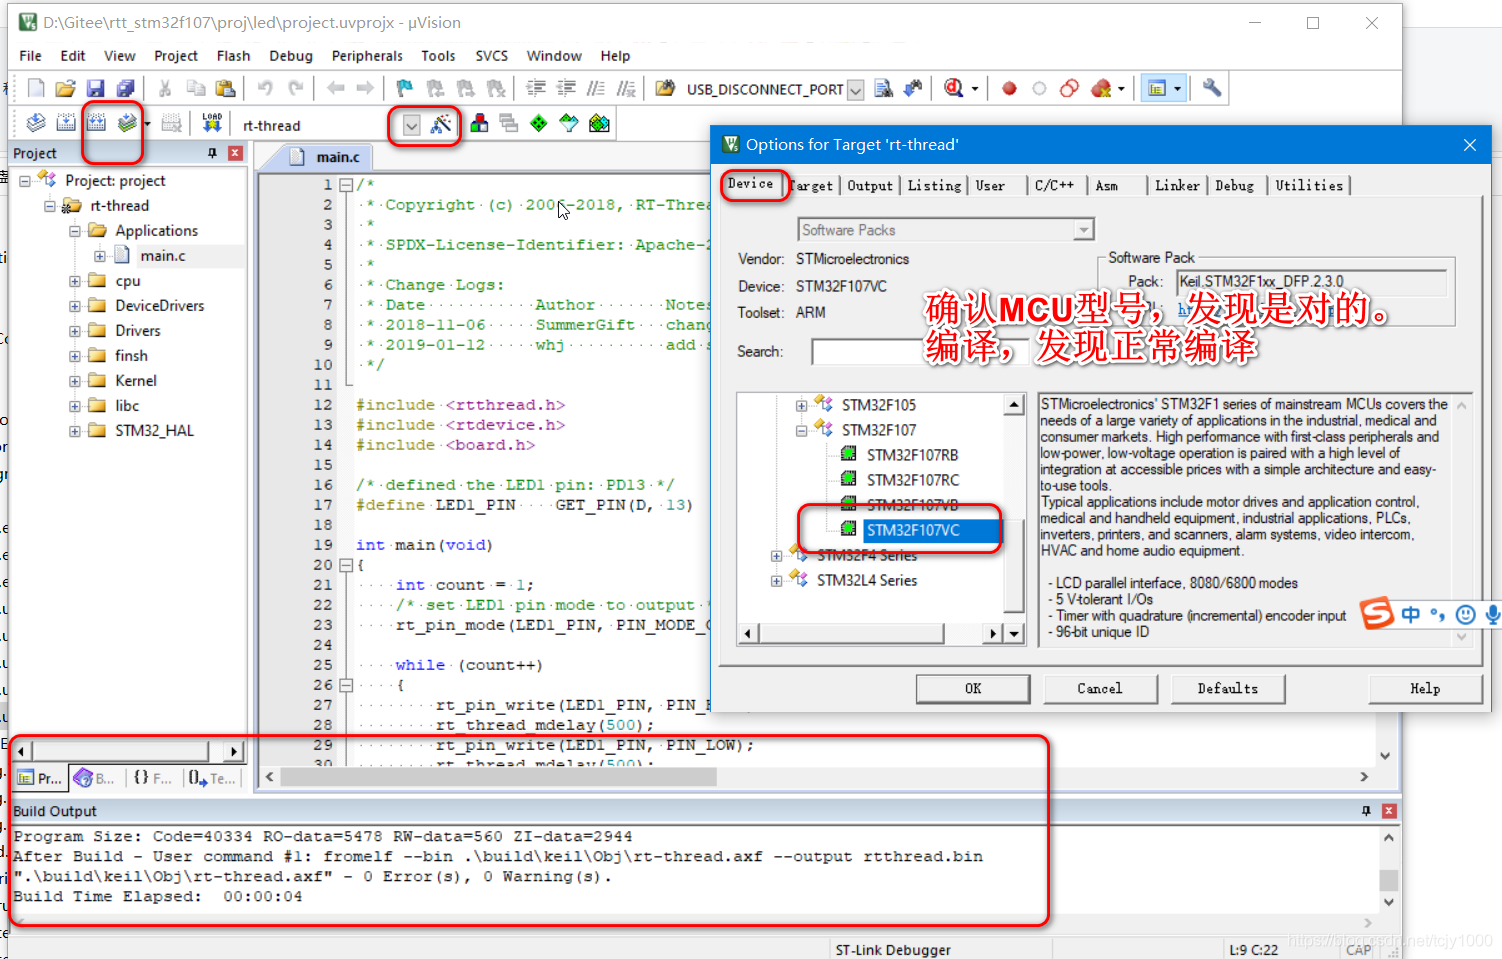Expand the STM32L4 Series device node
Viewport: 1502px width, 959px height.
click(x=776, y=580)
